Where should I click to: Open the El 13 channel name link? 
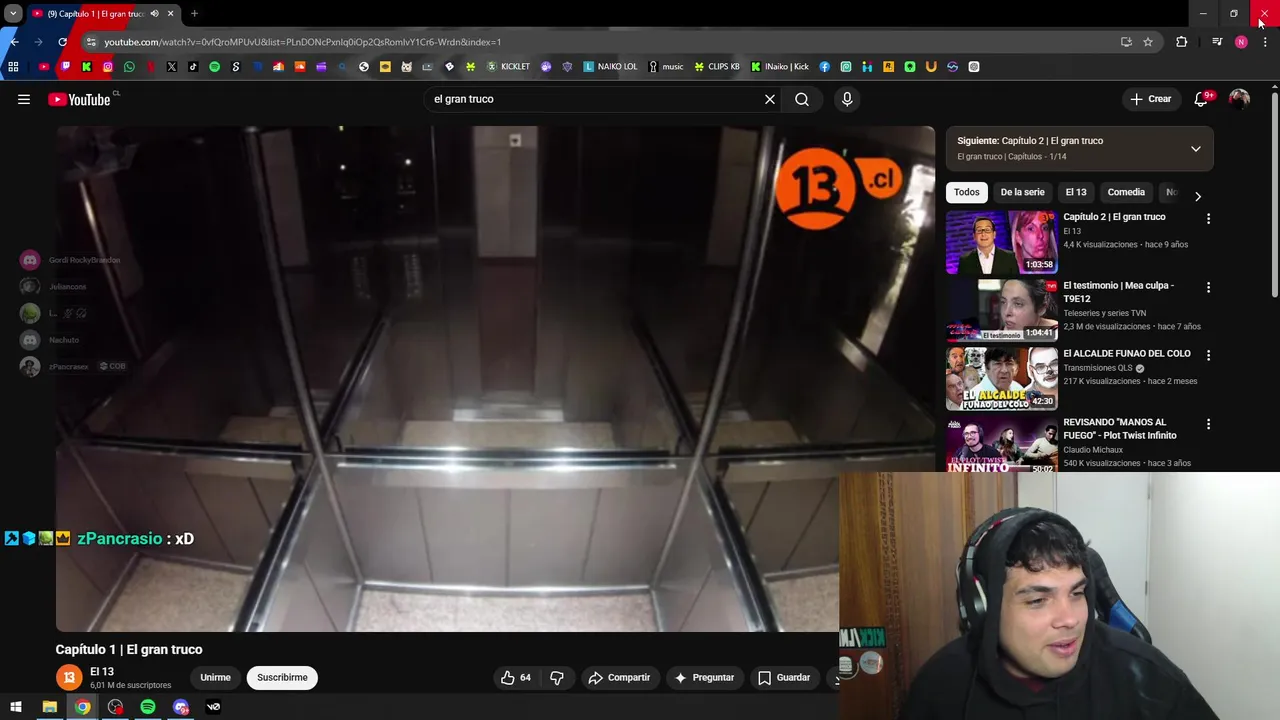click(x=102, y=672)
